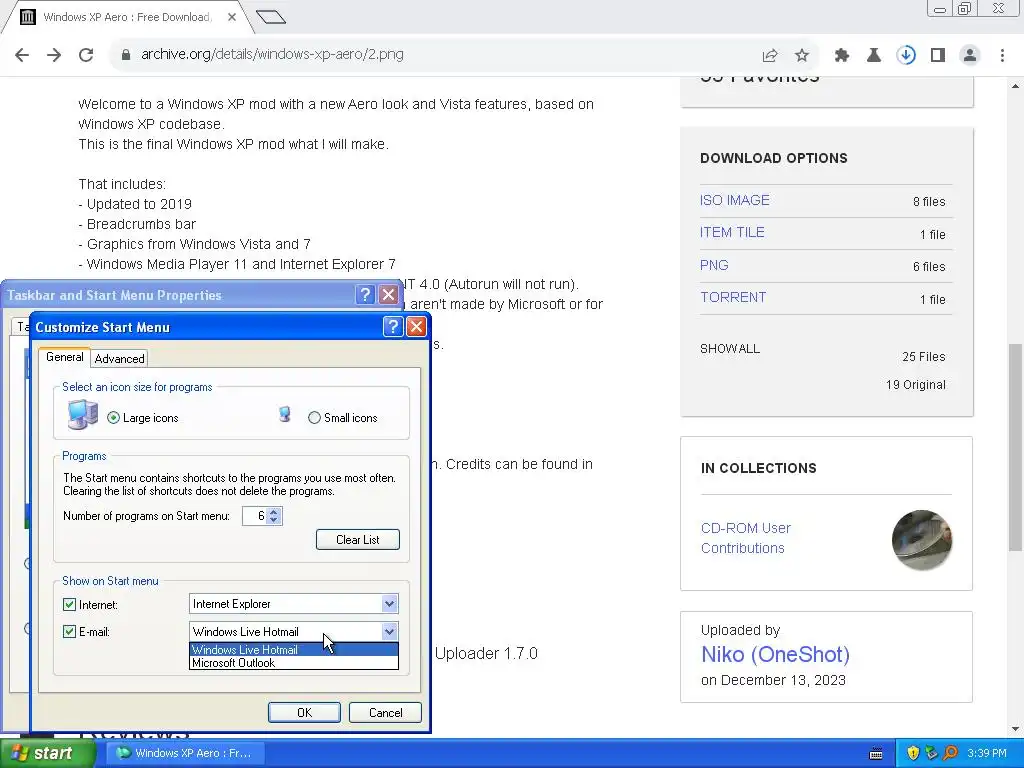Click the scrollbar up arrow

point(1015,86)
